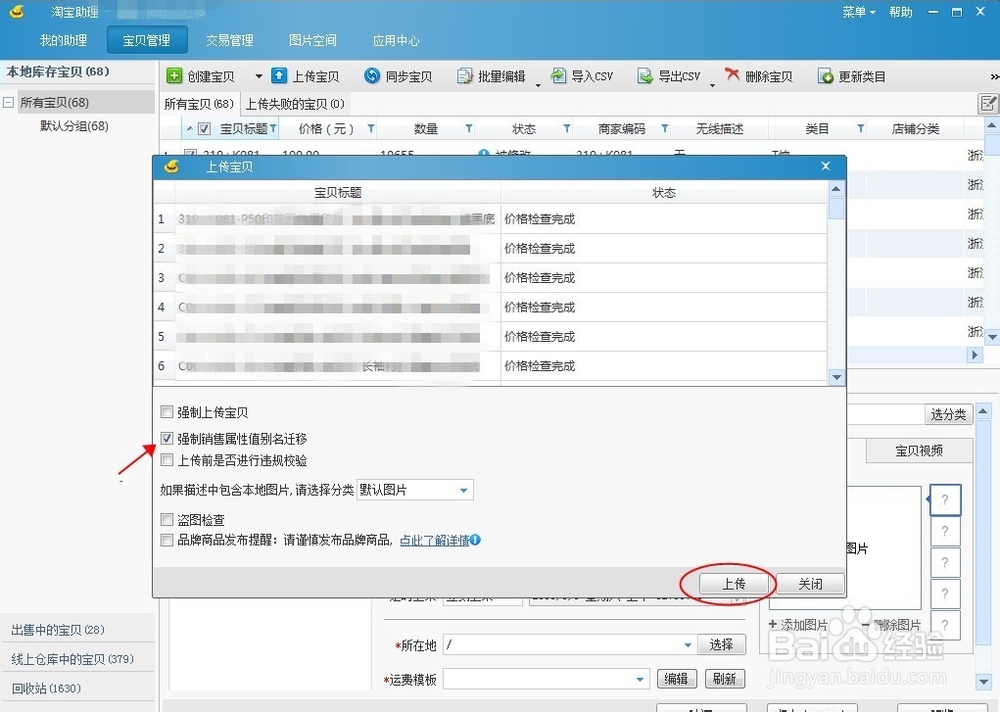1000x712 pixels.
Task: Open the 默认图片 dropdown
Action: tap(461, 489)
